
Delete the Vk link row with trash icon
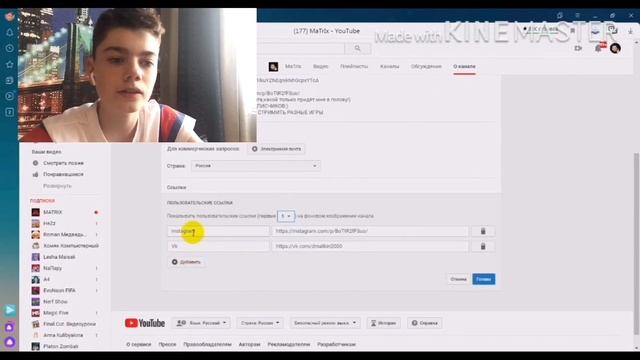(483, 246)
